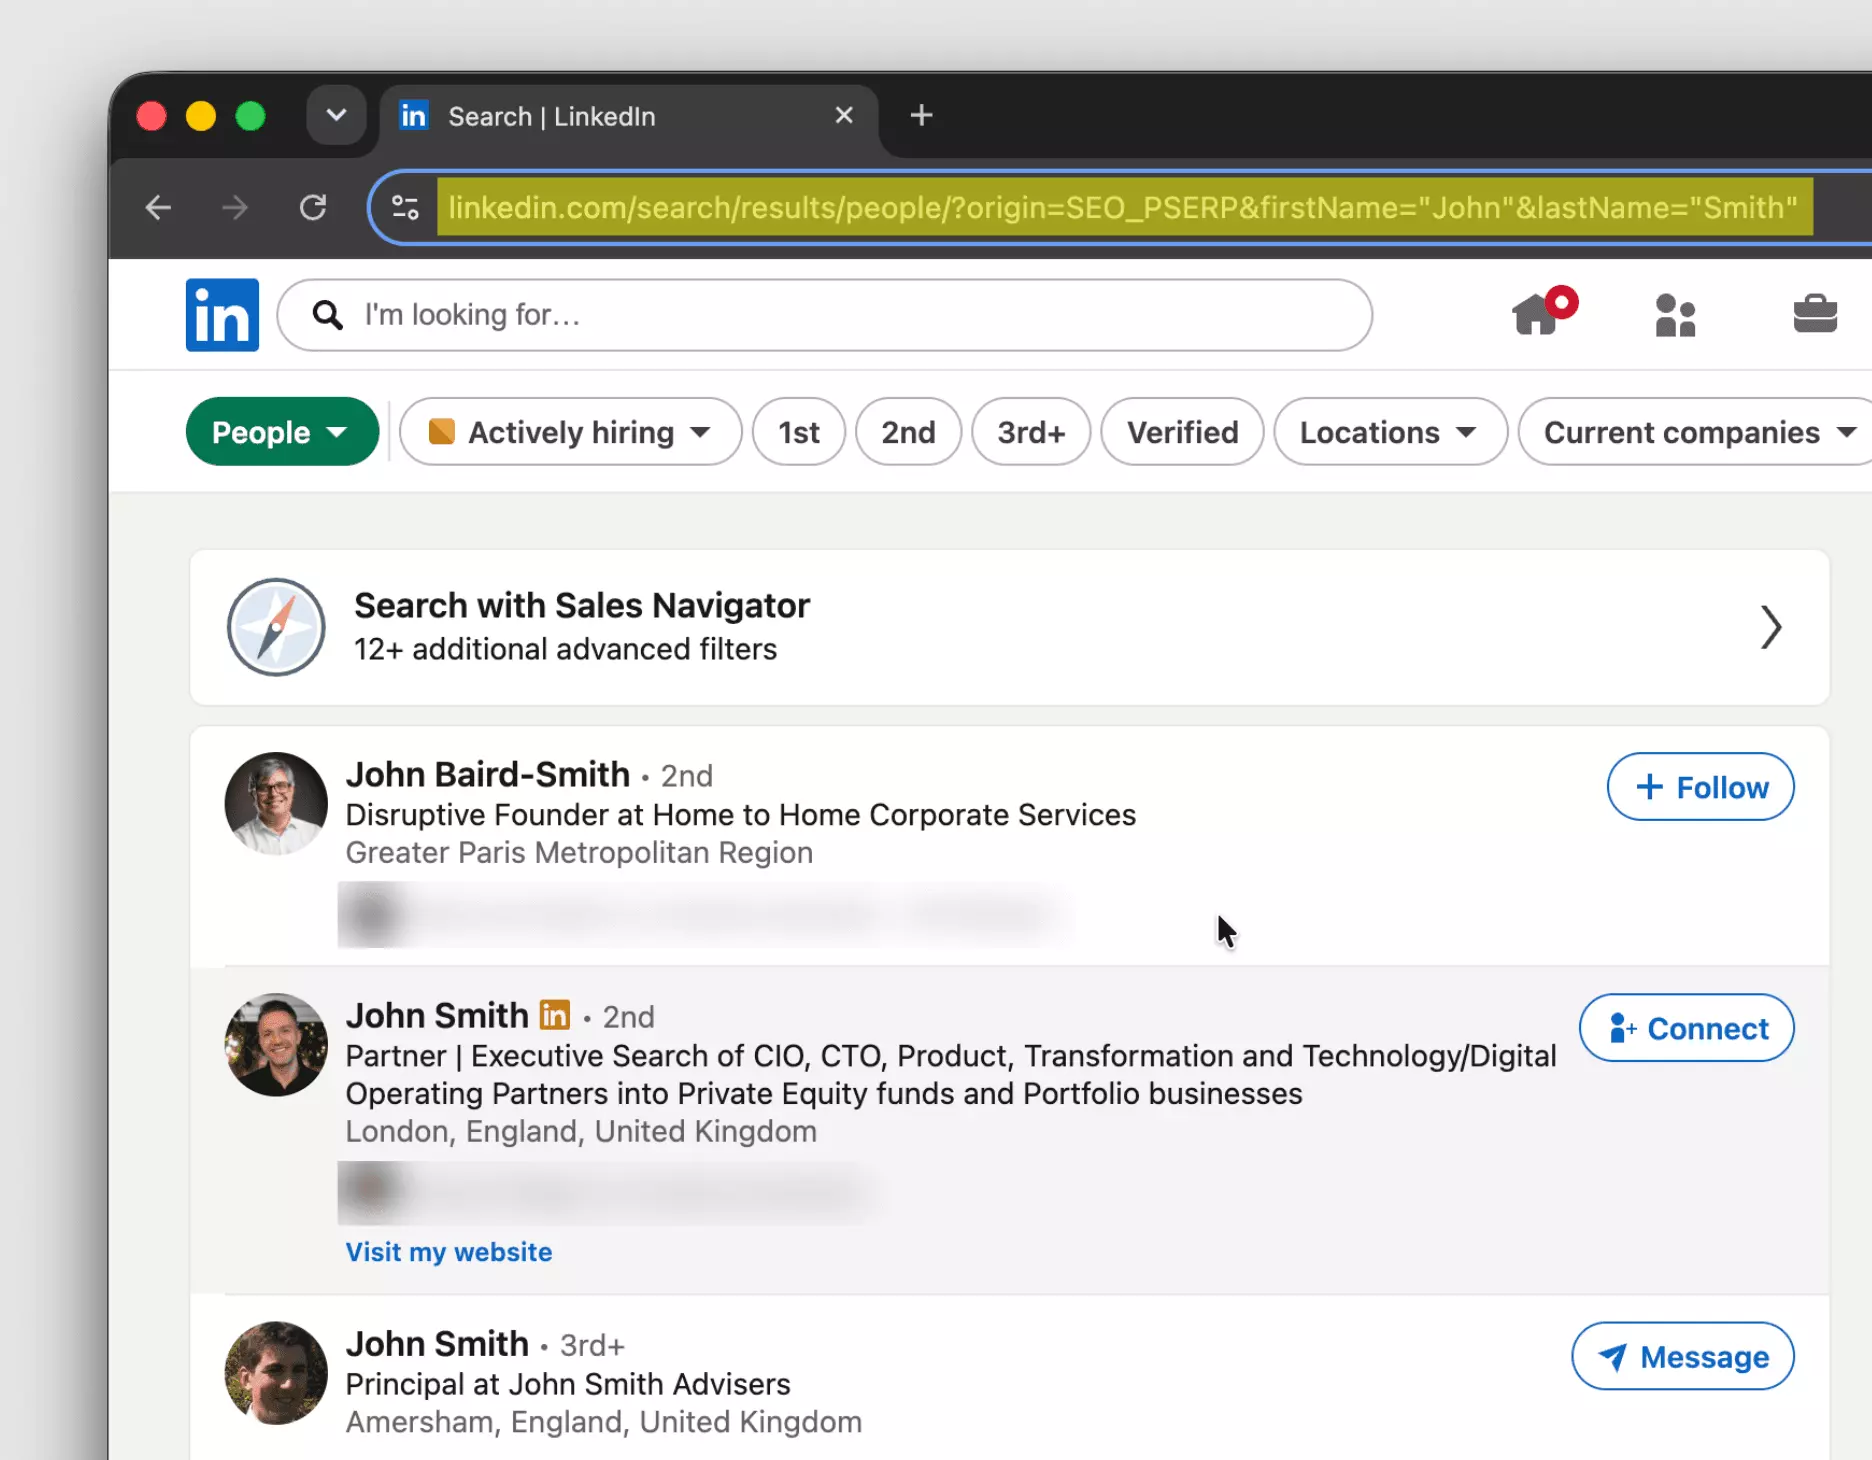Open the Visit my website link
1872x1460 pixels.
(448, 1252)
